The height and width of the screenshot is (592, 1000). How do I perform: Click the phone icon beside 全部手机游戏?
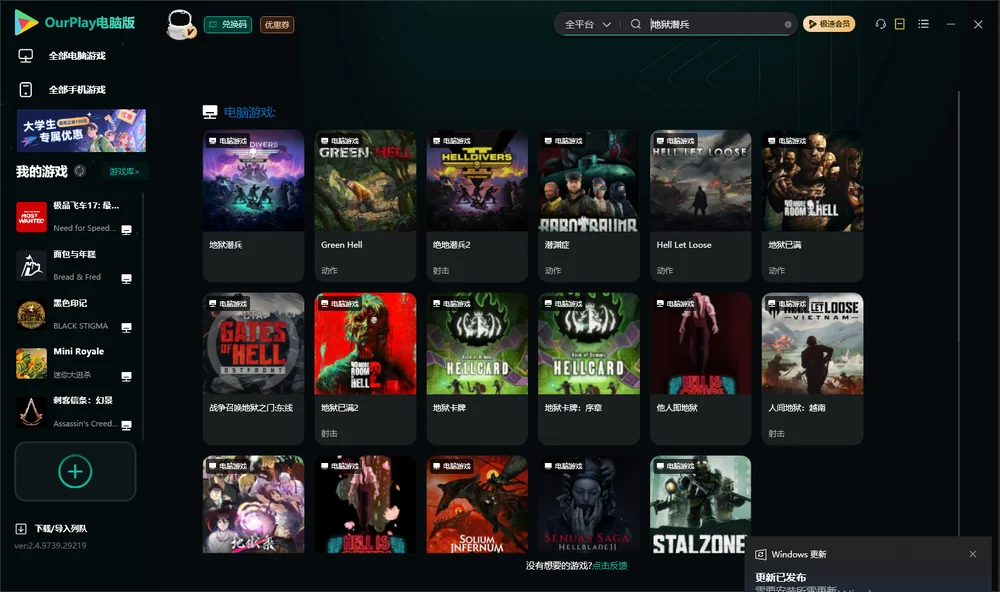(x=26, y=90)
